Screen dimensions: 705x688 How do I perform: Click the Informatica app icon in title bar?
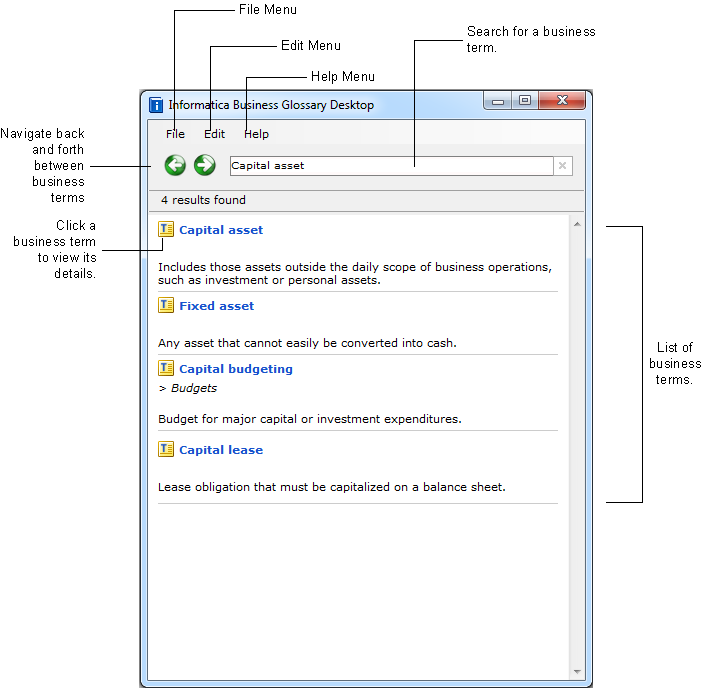pyautogui.click(x=156, y=105)
